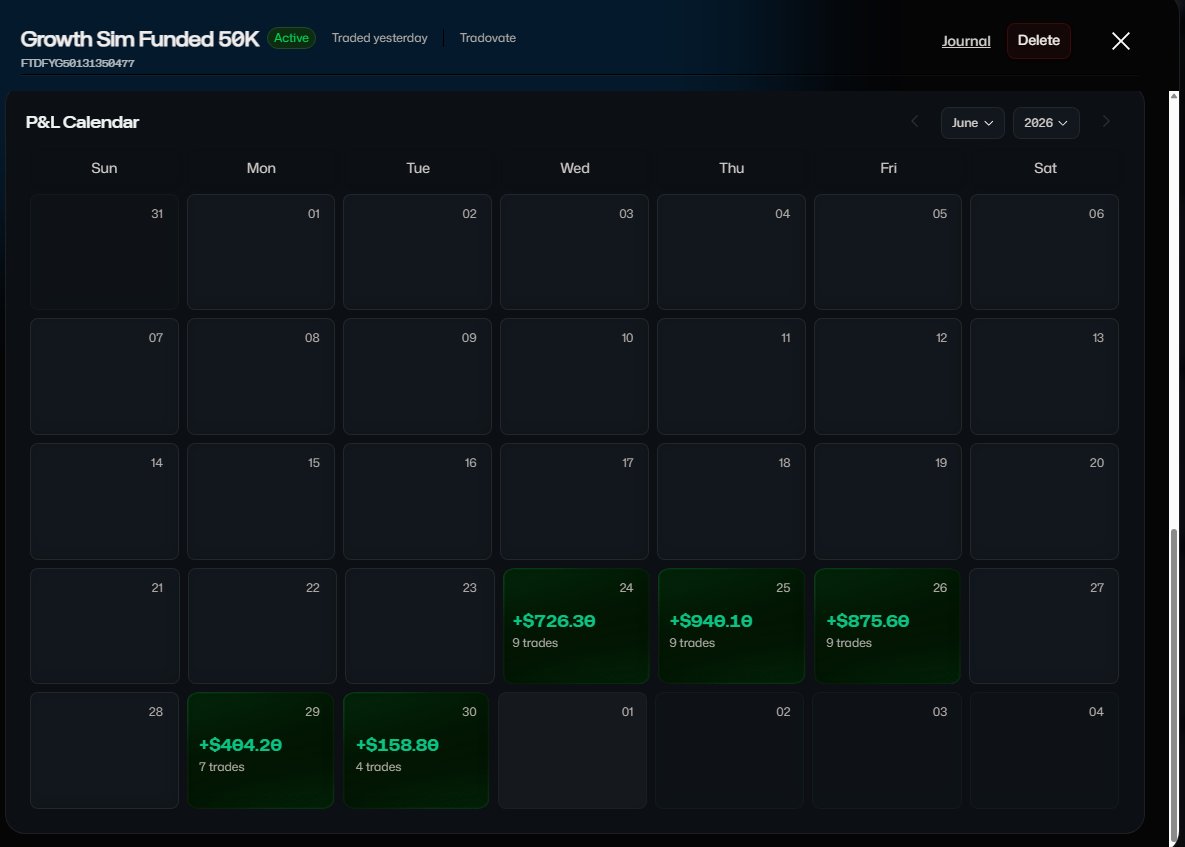Viewport: 1185px width, 847px height.
Task: Open June 29 day showing +$404.20
Action: 261,750
